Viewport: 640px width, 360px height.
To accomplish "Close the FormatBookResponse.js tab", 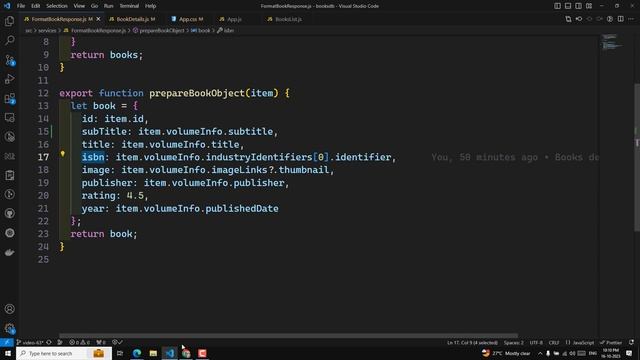I will (x=98, y=19).
